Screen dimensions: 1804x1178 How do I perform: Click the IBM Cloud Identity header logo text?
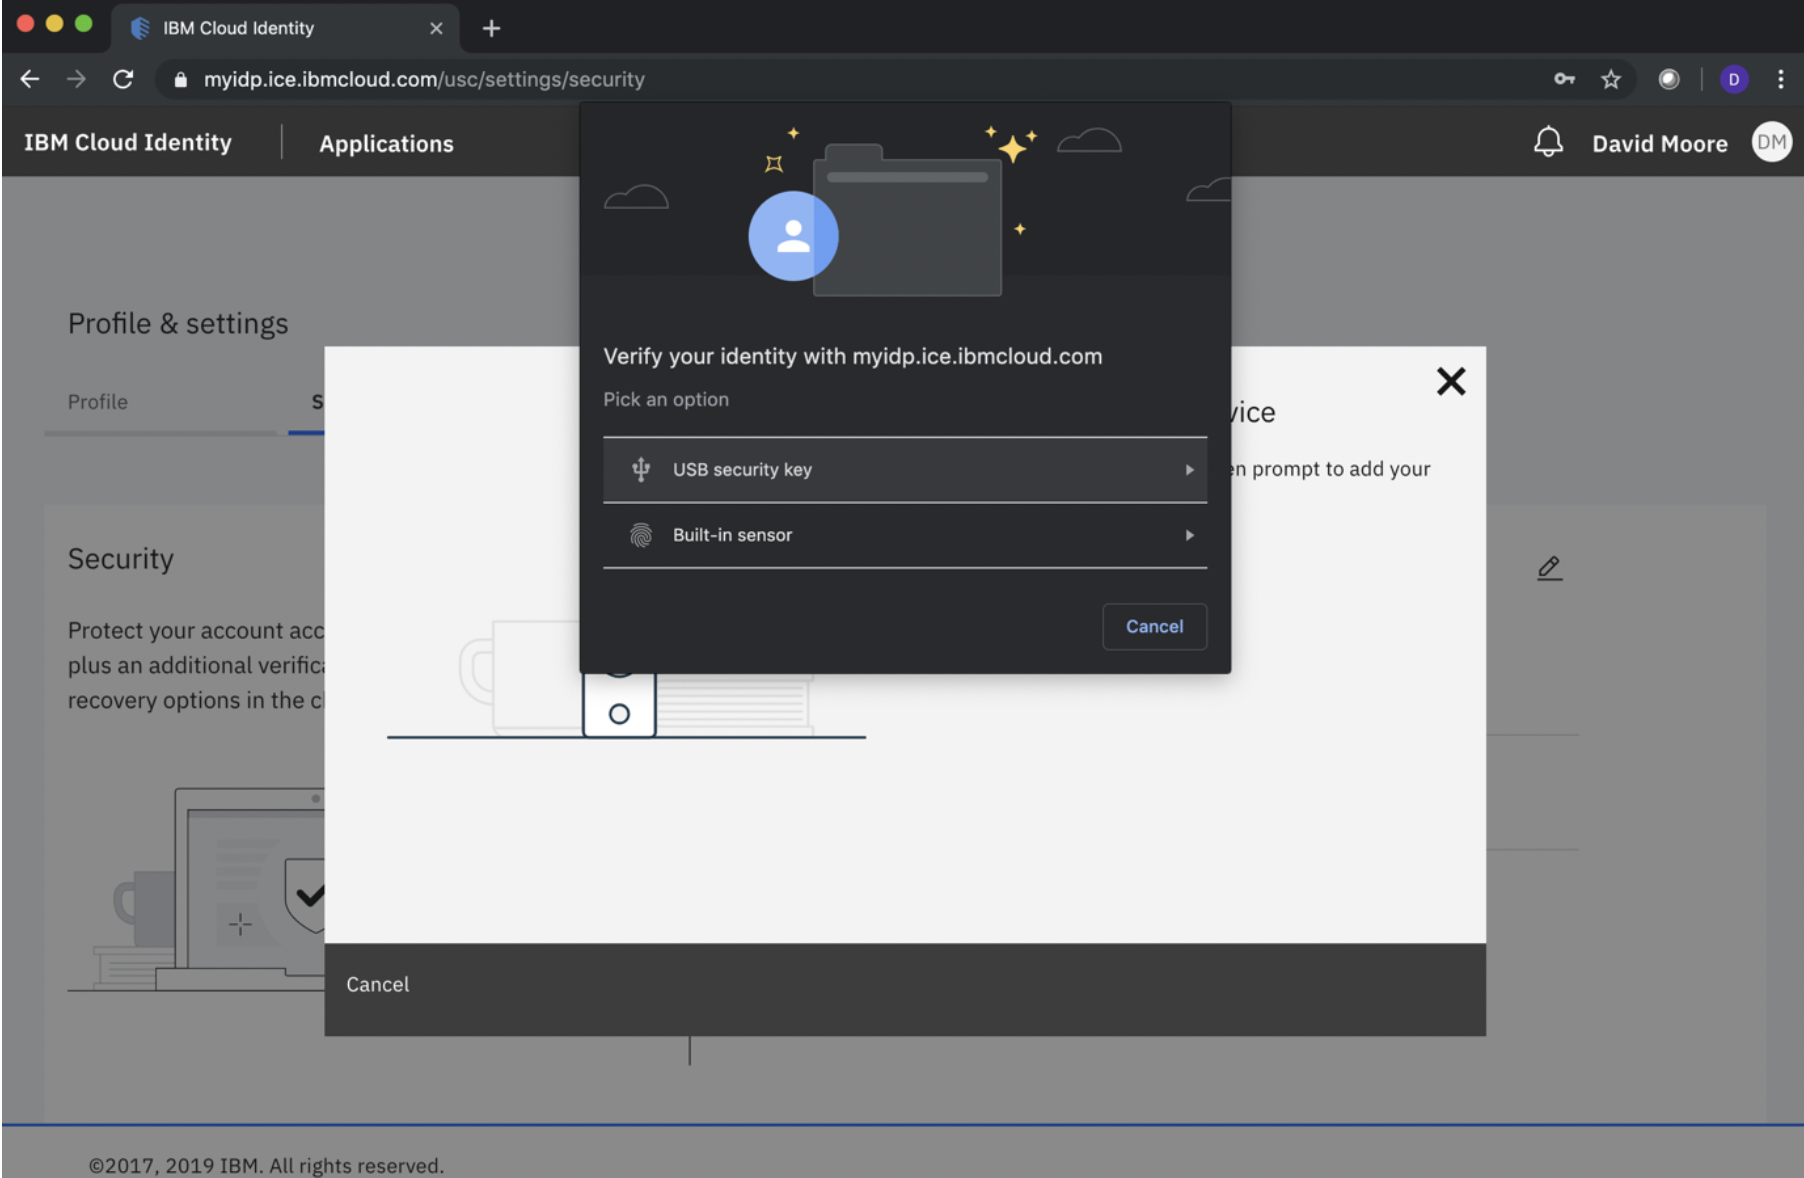click(128, 142)
